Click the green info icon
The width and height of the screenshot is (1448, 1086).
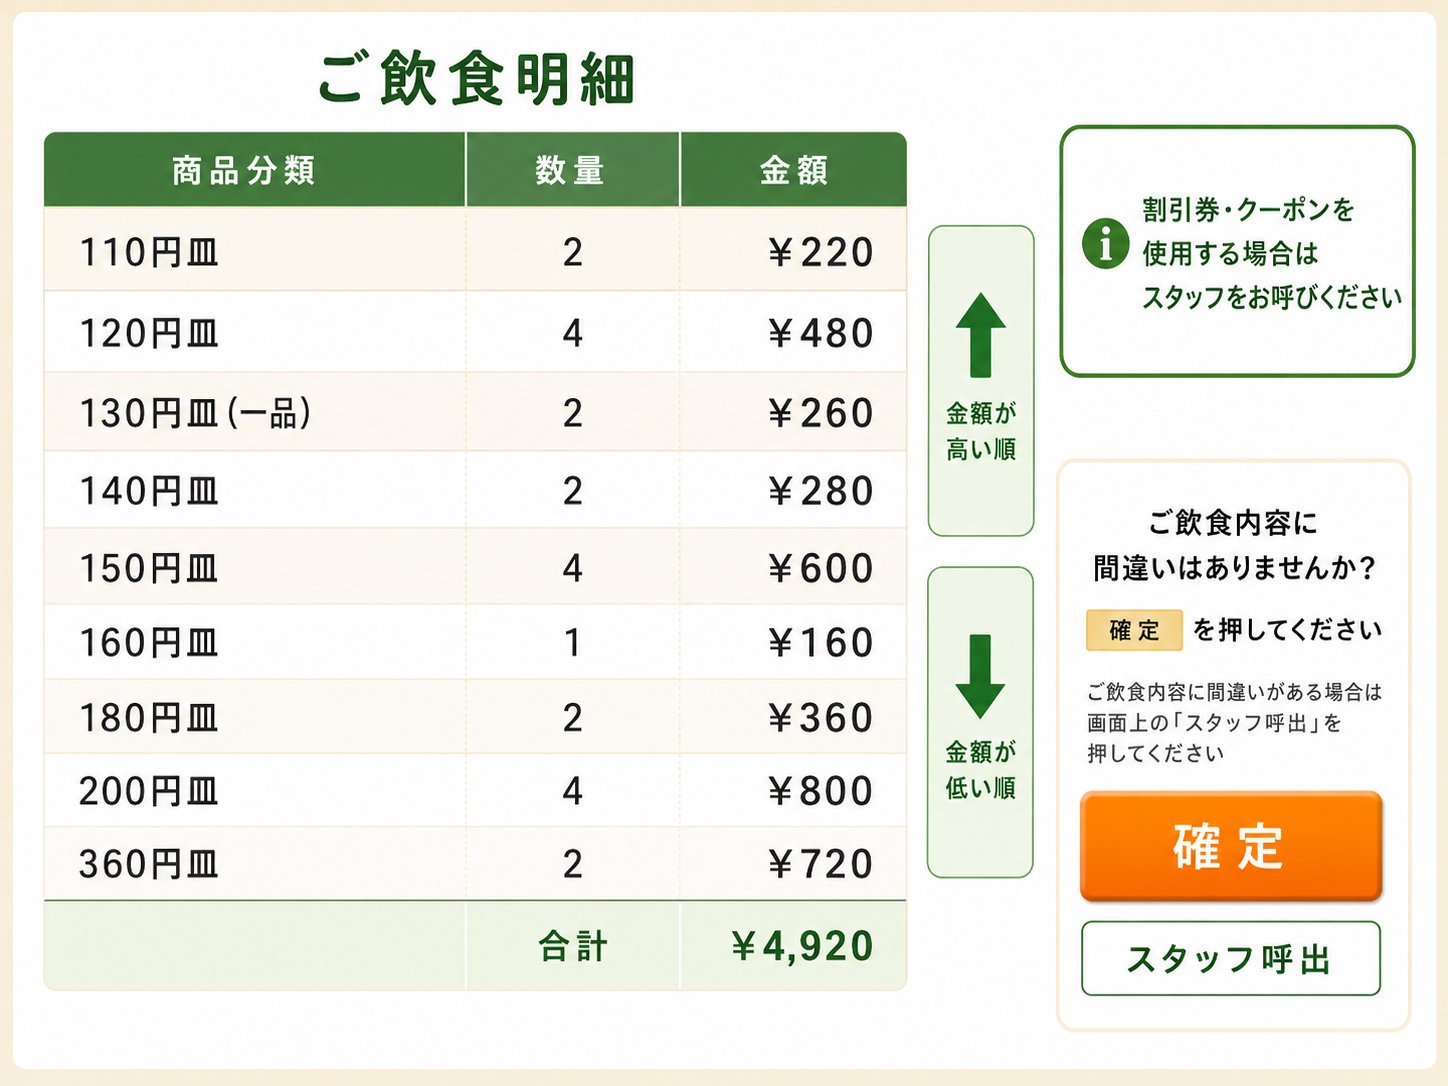[1105, 243]
